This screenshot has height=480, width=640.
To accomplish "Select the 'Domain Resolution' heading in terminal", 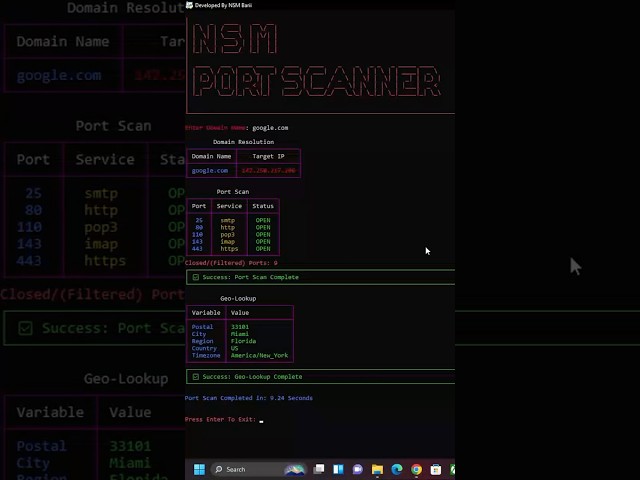I will click(243, 142).
